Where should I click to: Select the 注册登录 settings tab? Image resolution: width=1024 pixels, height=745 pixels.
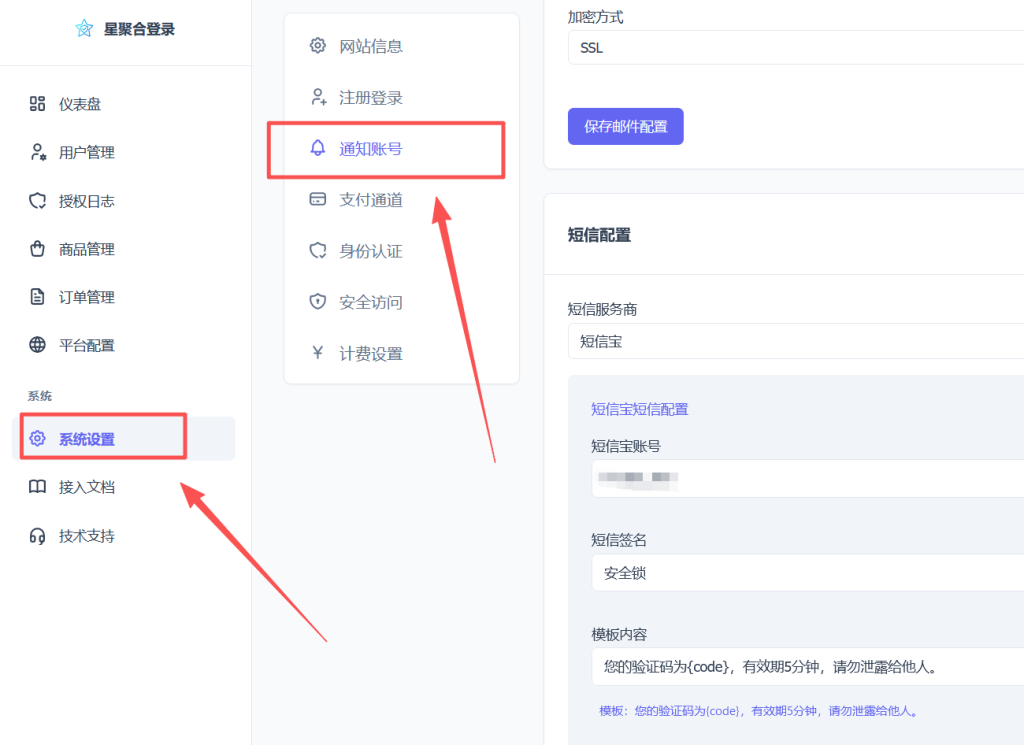371,98
